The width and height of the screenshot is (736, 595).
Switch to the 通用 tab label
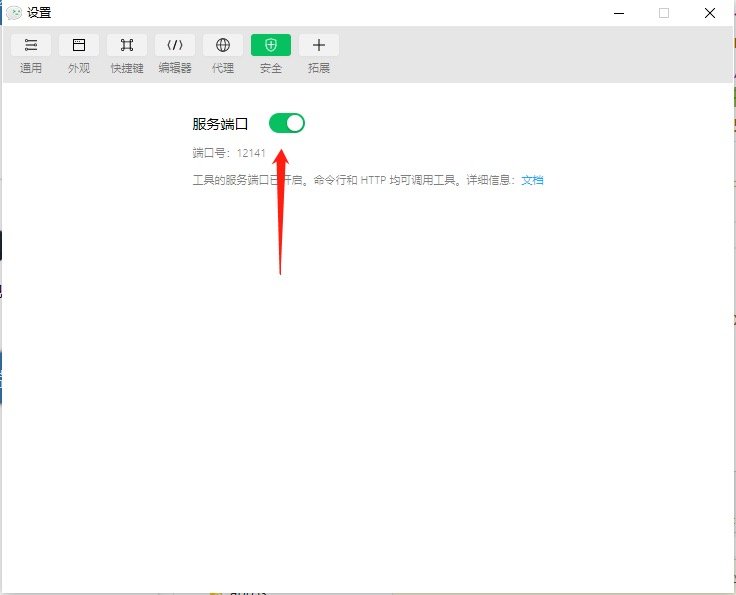pyautogui.click(x=31, y=68)
